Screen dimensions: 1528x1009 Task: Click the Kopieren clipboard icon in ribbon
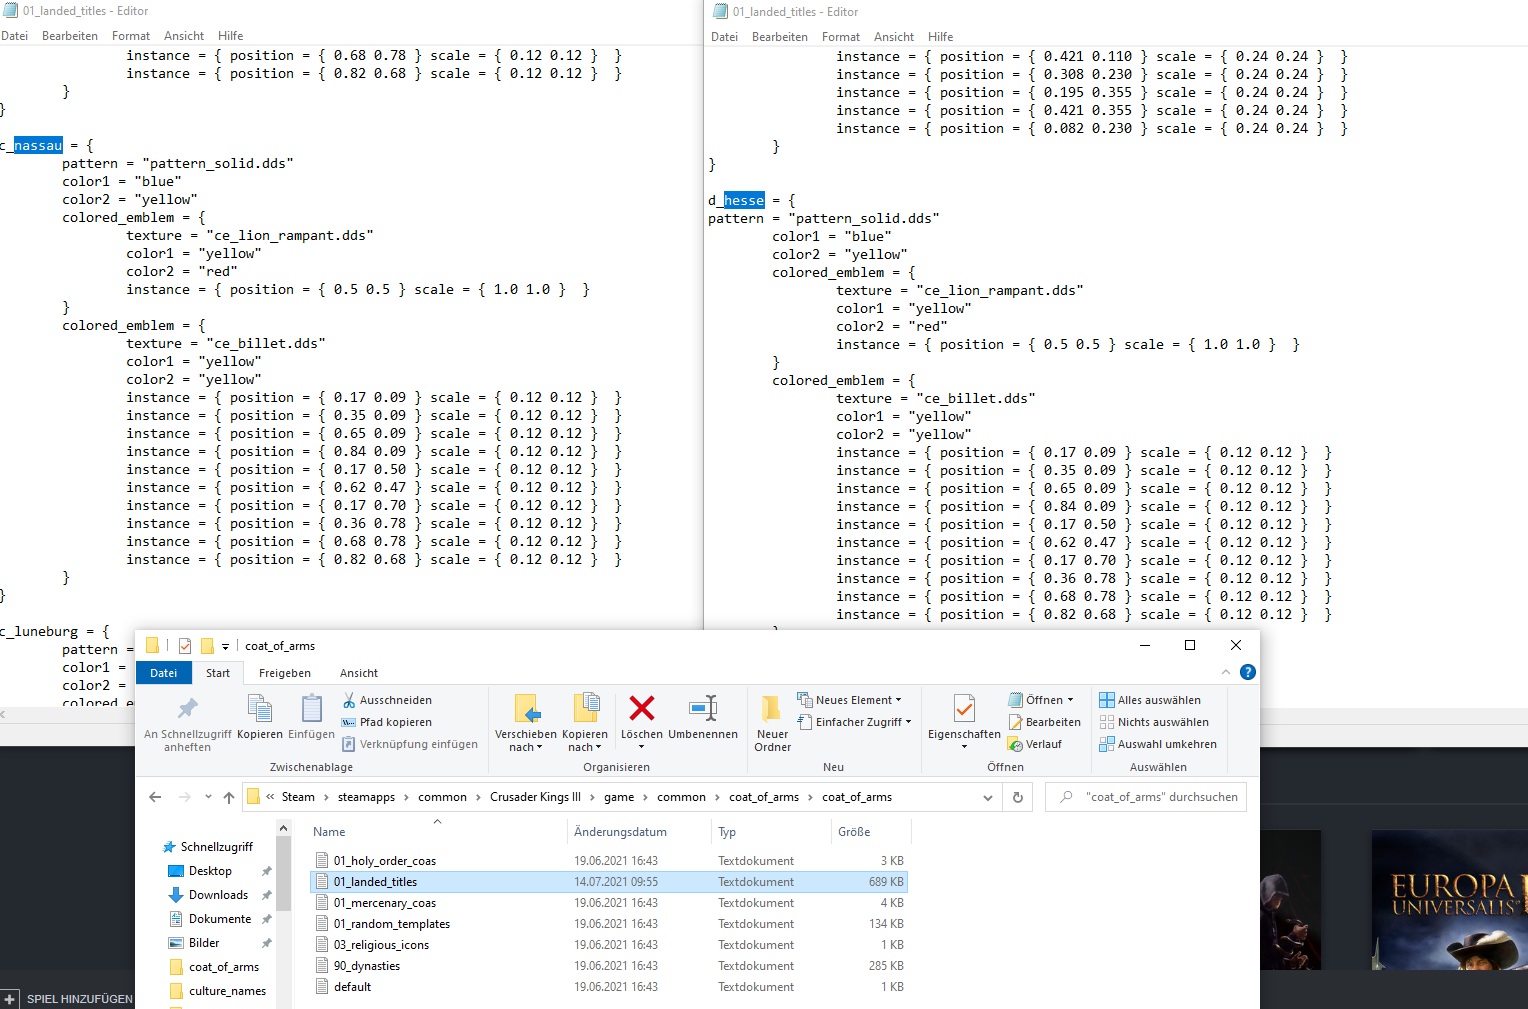260,711
